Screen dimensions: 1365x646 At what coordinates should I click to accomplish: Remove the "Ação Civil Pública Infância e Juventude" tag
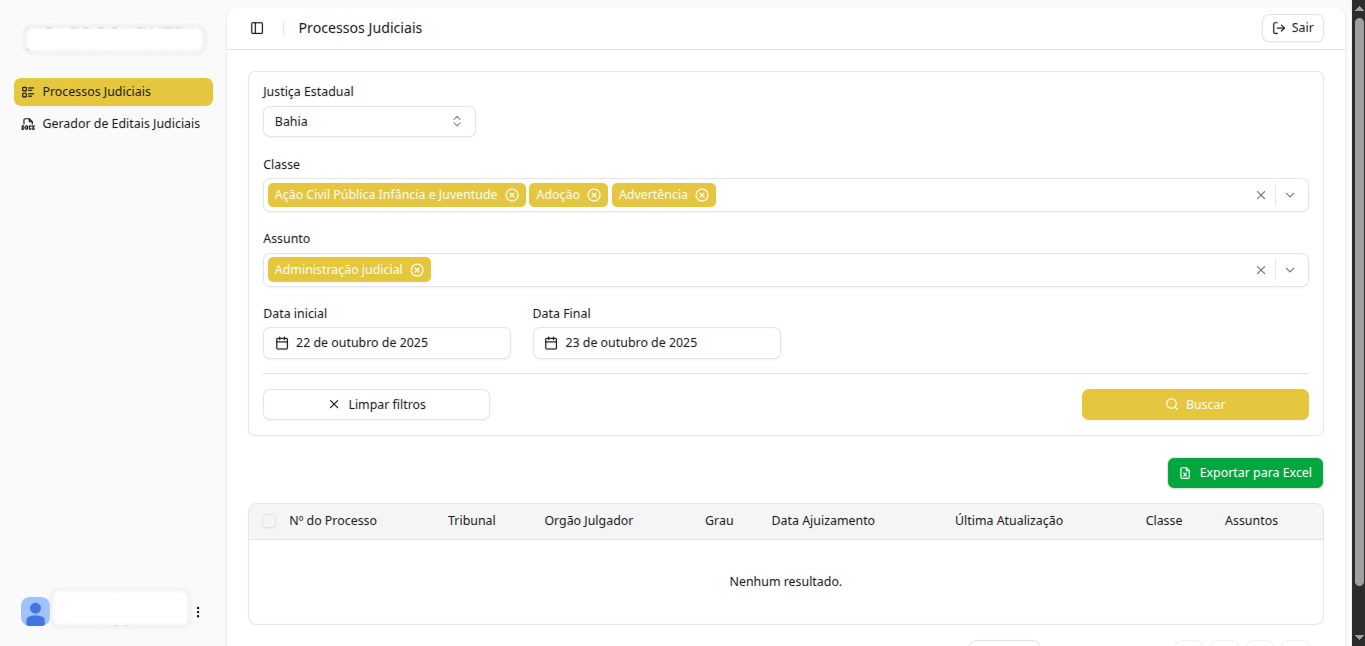coord(513,194)
